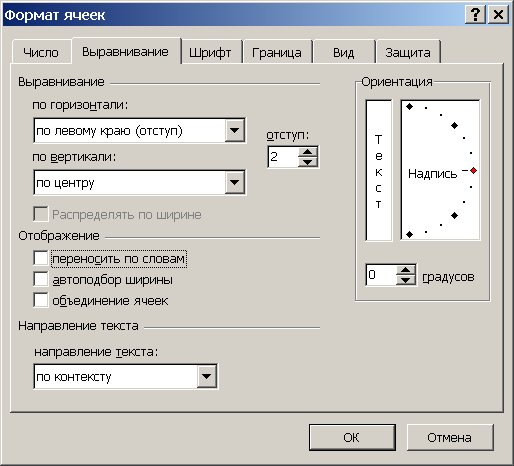This screenshot has height=466, width=514.
Task: Click the 'направление текста:' label
Action: pos(96,352)
